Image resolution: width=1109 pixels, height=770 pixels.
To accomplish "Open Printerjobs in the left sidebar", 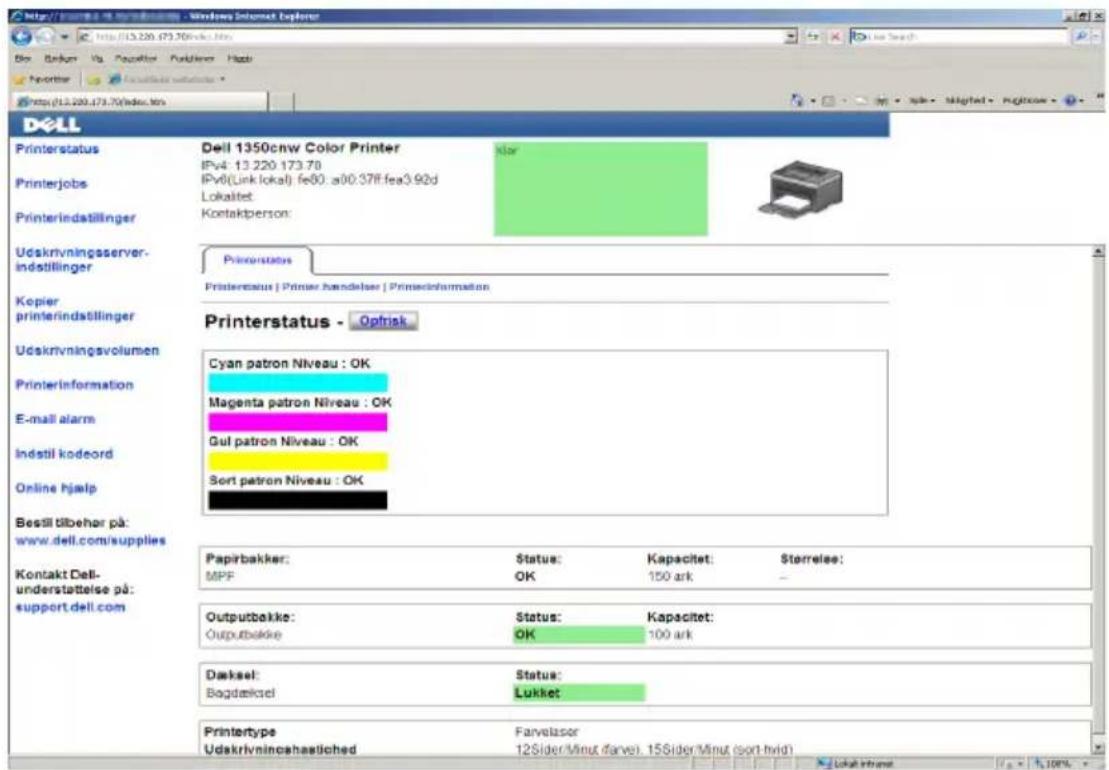I will pos(51,184).
